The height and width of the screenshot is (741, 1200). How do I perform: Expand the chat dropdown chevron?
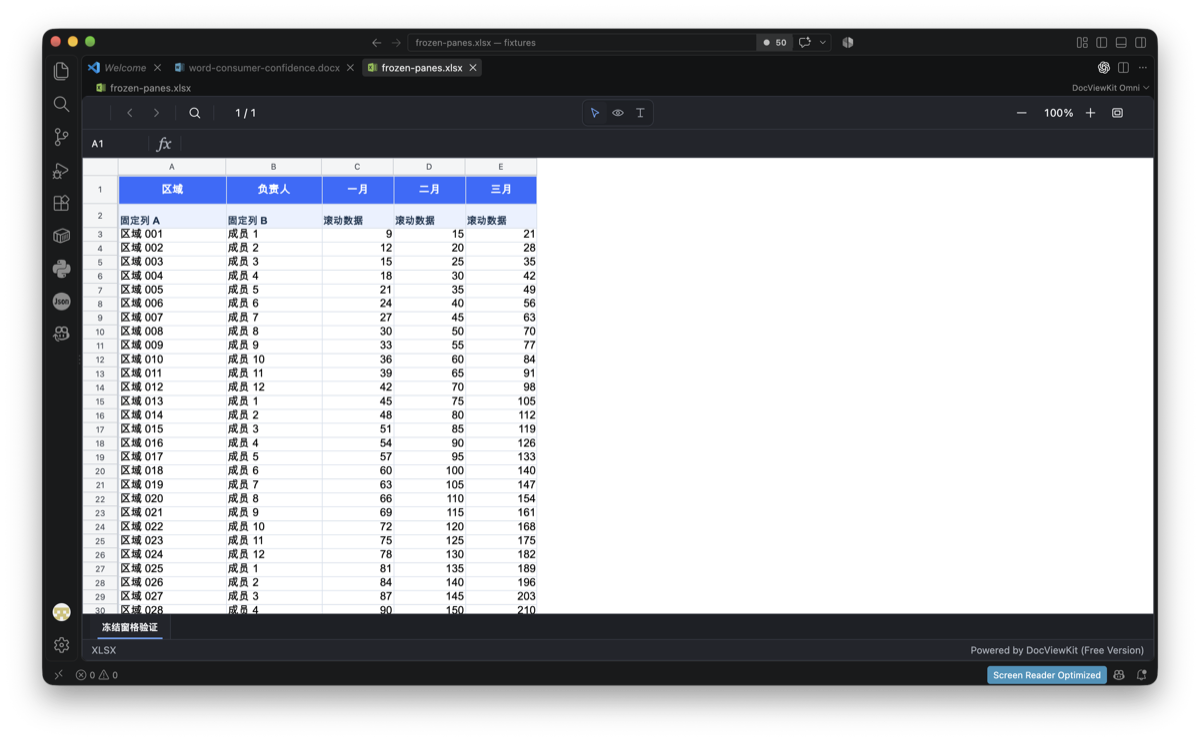[823, 43]
